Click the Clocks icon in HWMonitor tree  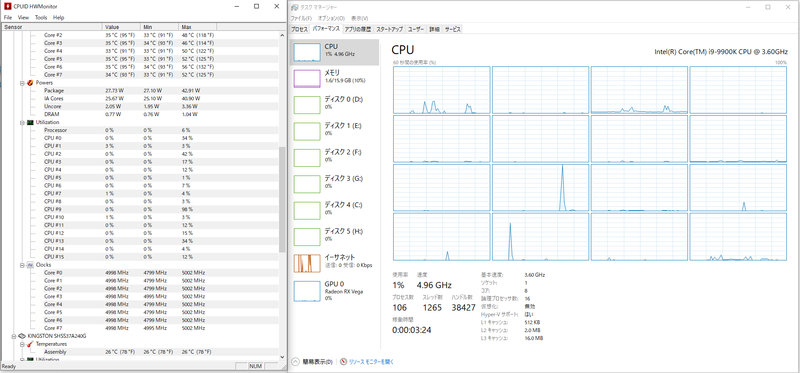30,265
